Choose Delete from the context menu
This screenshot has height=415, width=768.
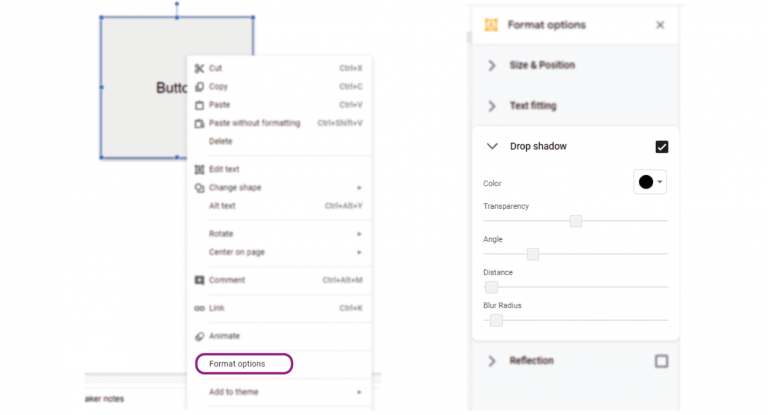(x=220, y=141)
